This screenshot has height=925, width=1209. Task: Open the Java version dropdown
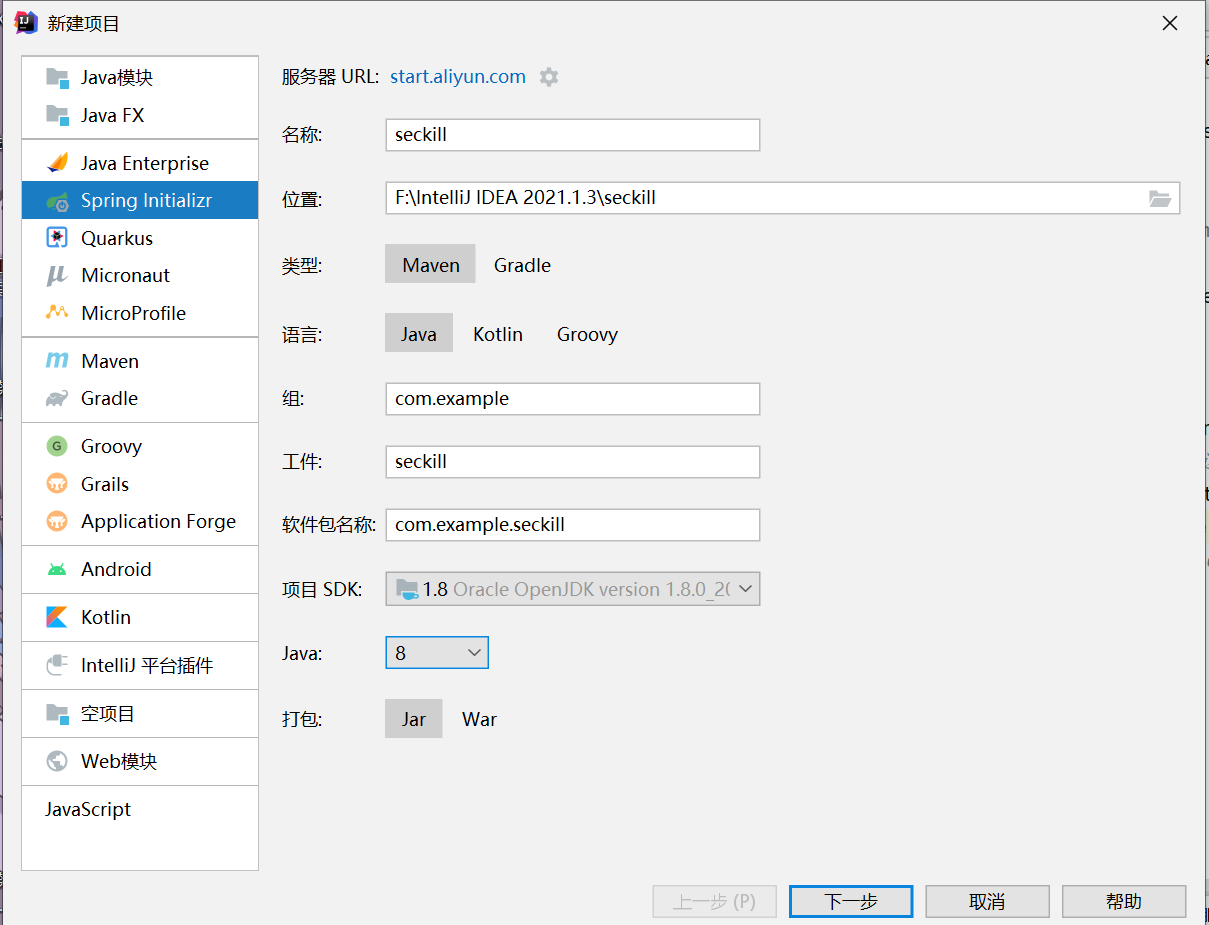(437, 653)
